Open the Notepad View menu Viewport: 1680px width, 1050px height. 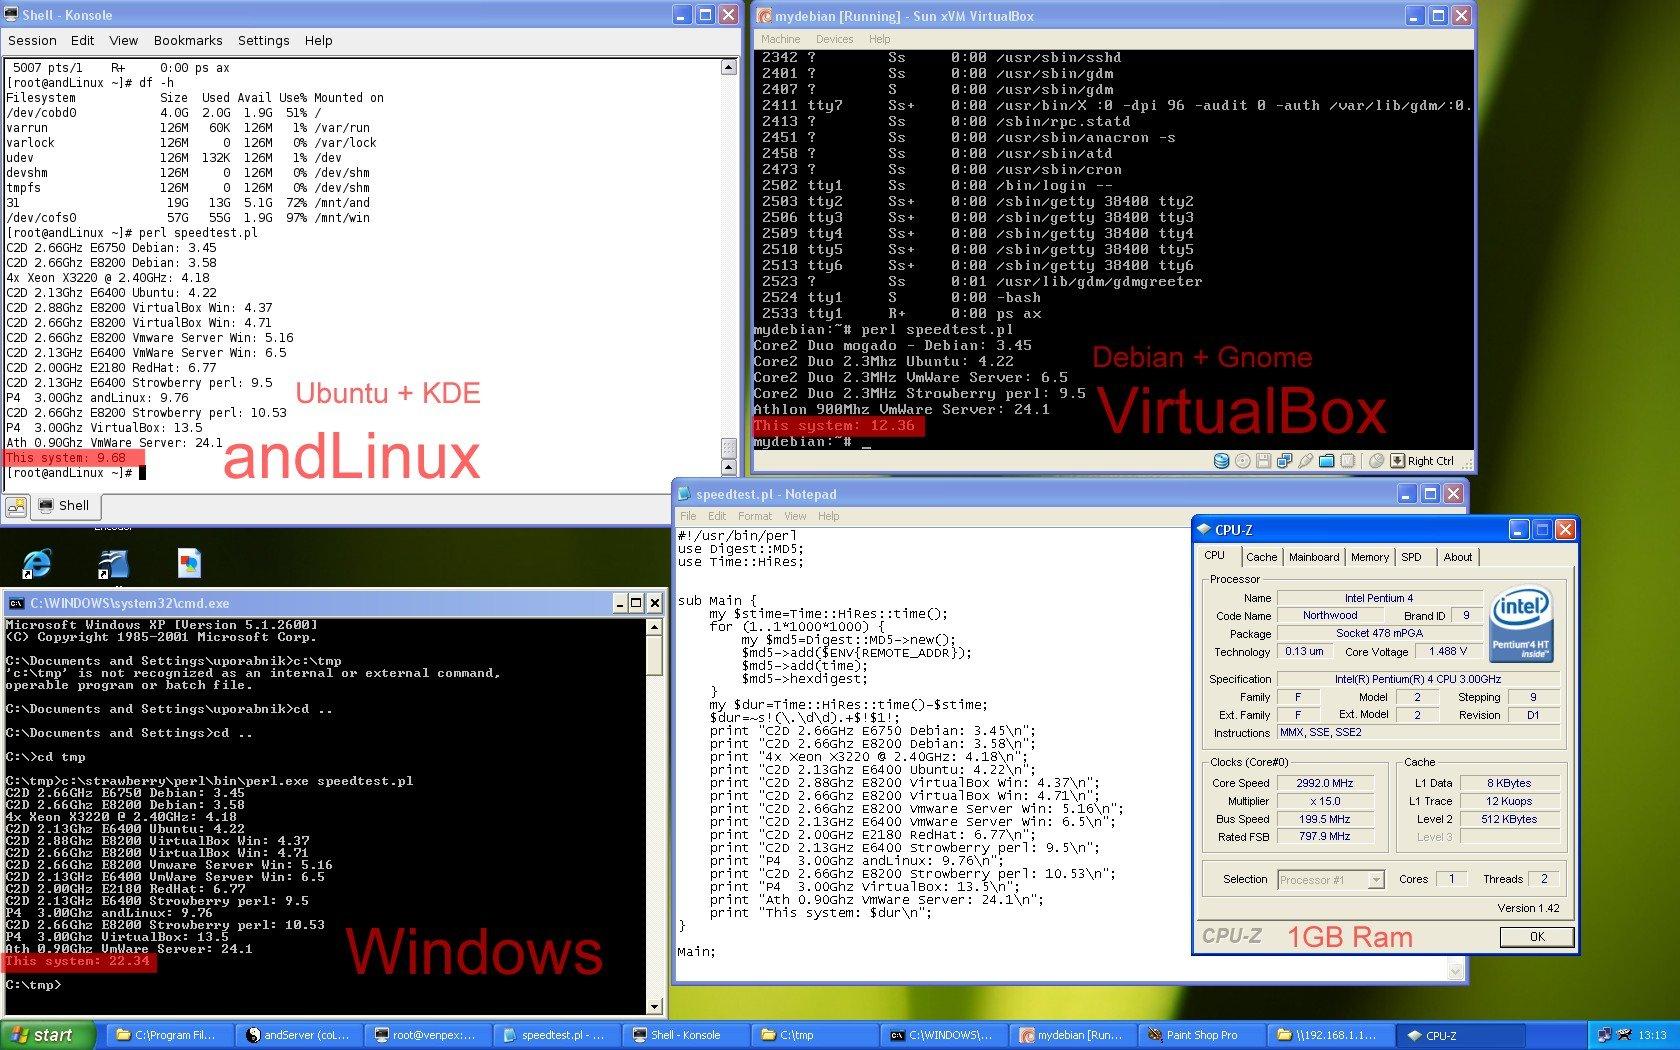795,516
